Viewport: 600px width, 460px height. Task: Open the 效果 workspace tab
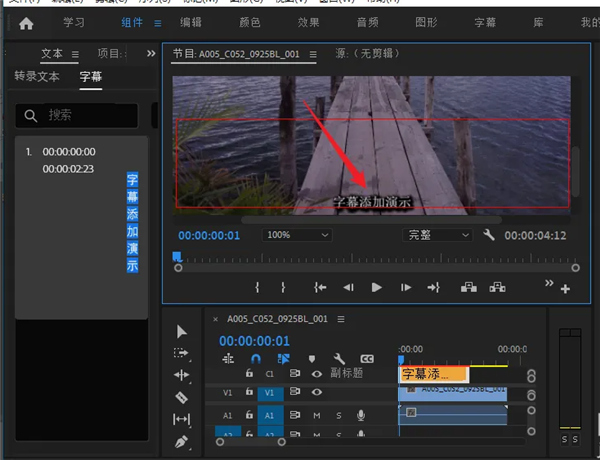point(309,22)
